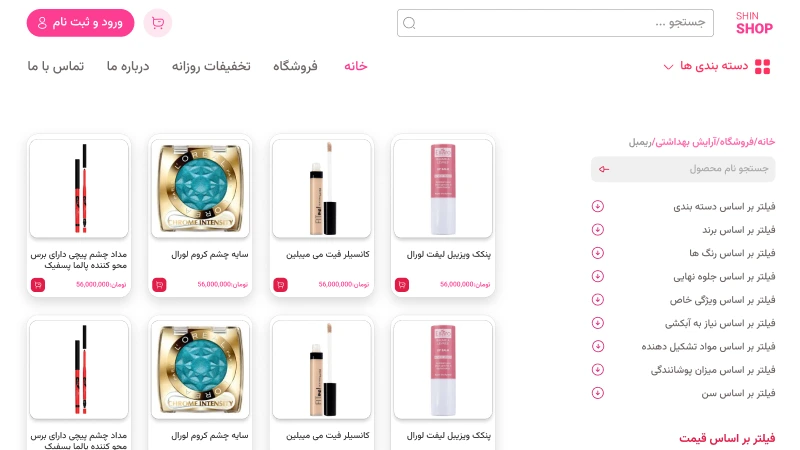Click user icon in login button
This screenshot has width=800, height=450.
tap(42, 22)
